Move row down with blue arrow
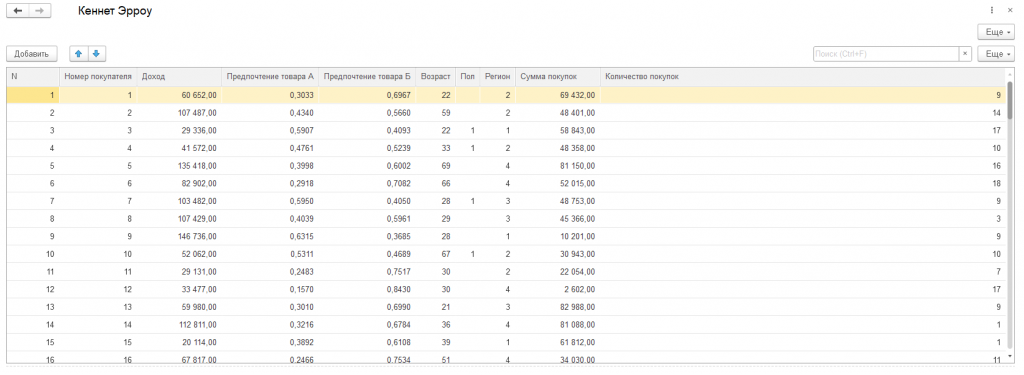 coord(96,54)
